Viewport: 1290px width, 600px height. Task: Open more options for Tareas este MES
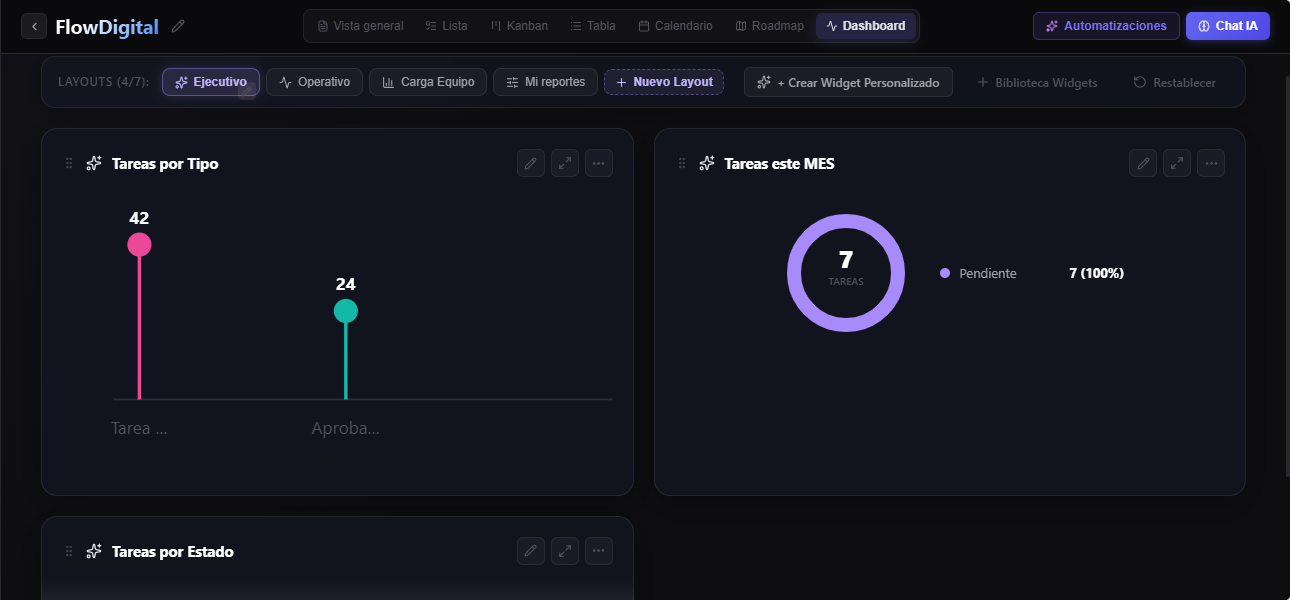pyautogui.click(x=1211, y=163)
